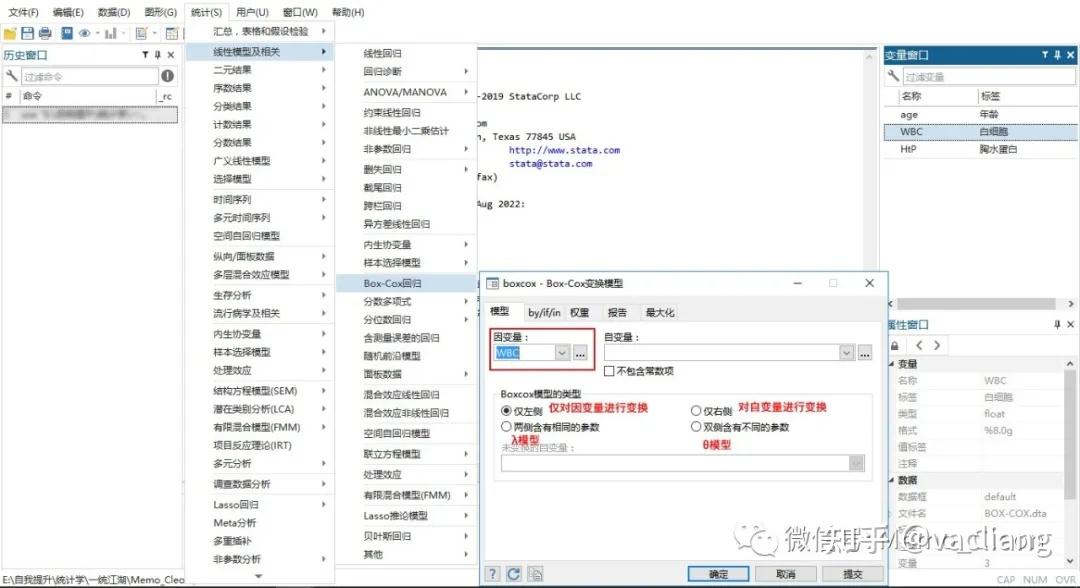Click the Print icon in the toolbar
Viewport: 1080px width, 588px height.
pos(44,33)
